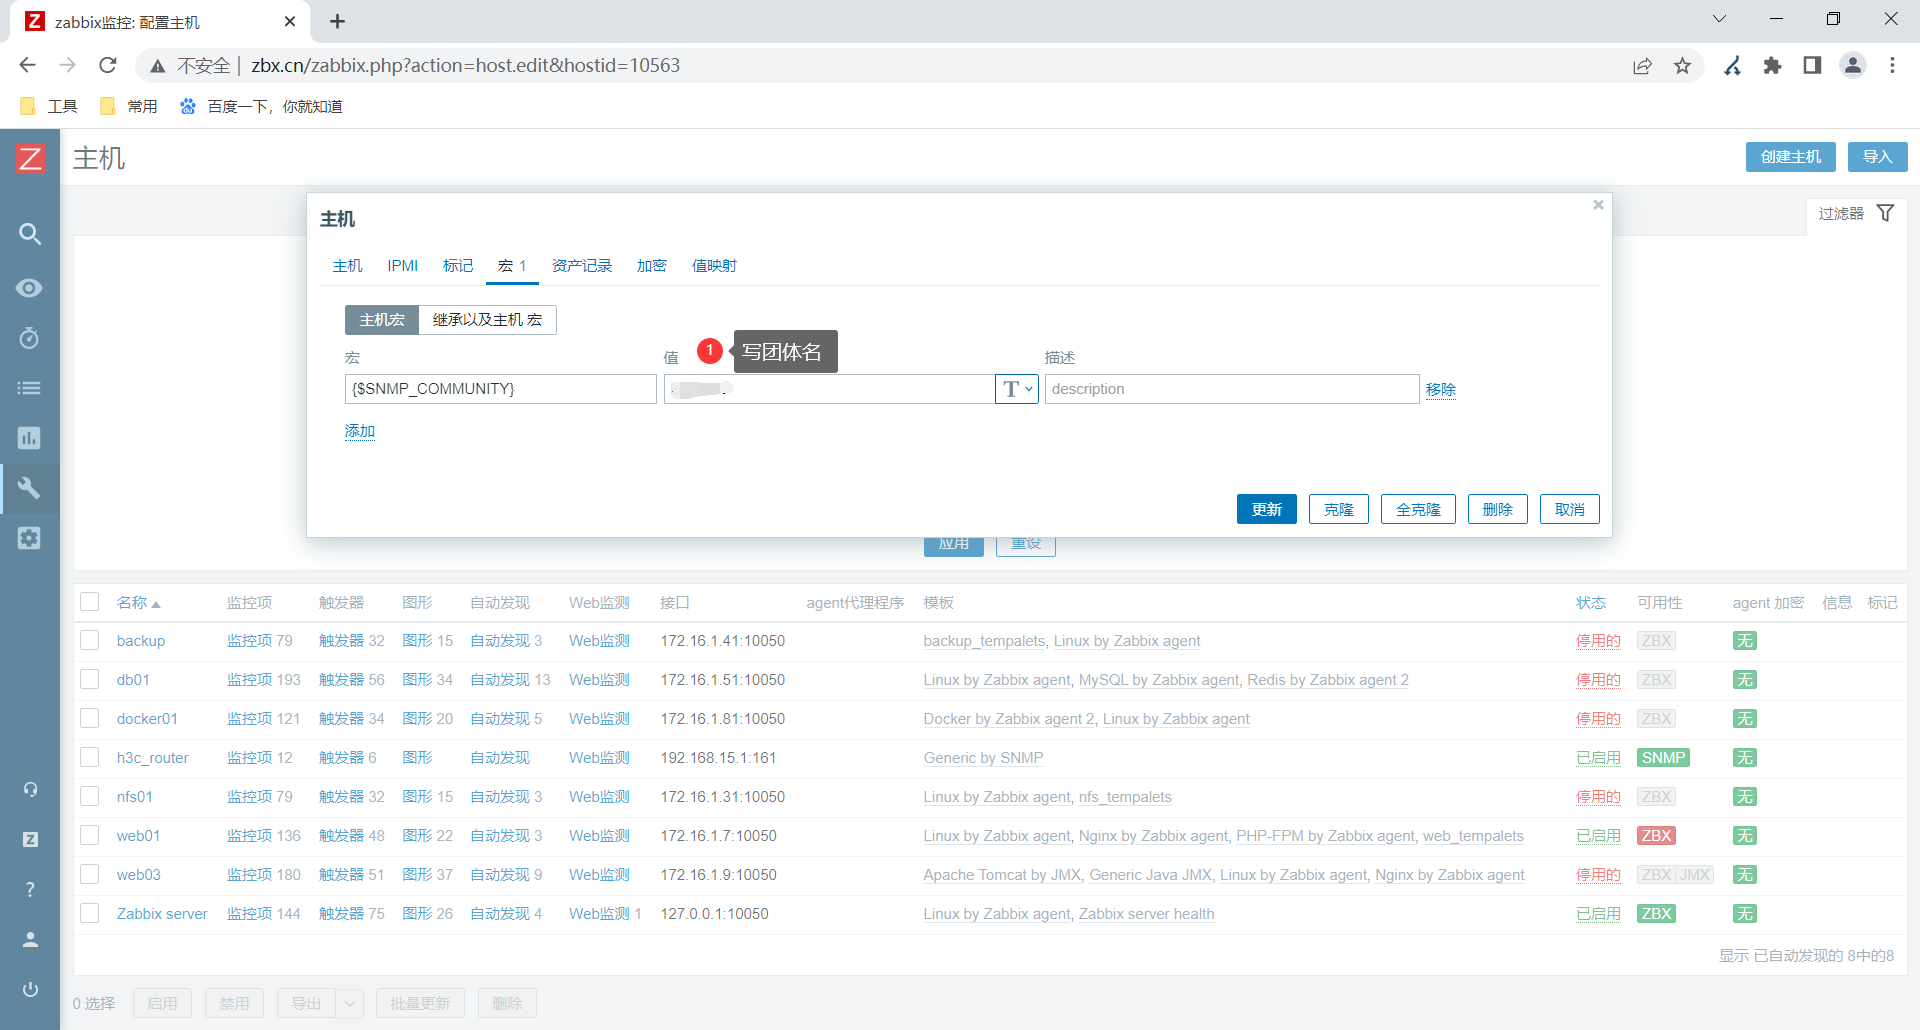
Task: Click the 移除 link for the macro
Action: tap(1441, 389)
